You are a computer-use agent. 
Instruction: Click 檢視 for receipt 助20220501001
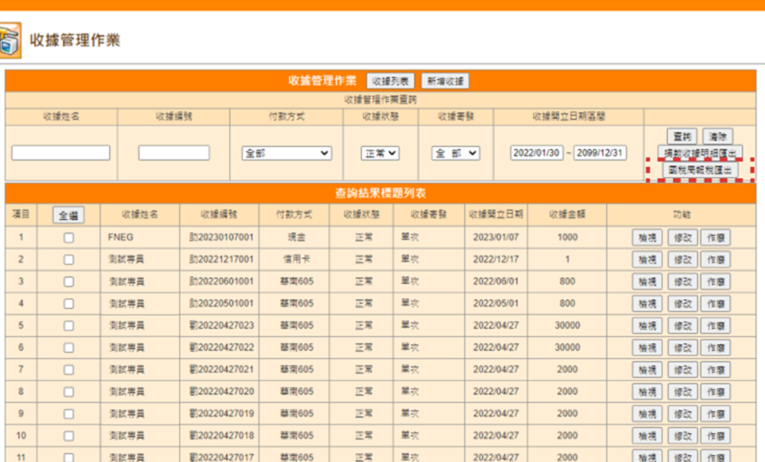coord(647,303)
